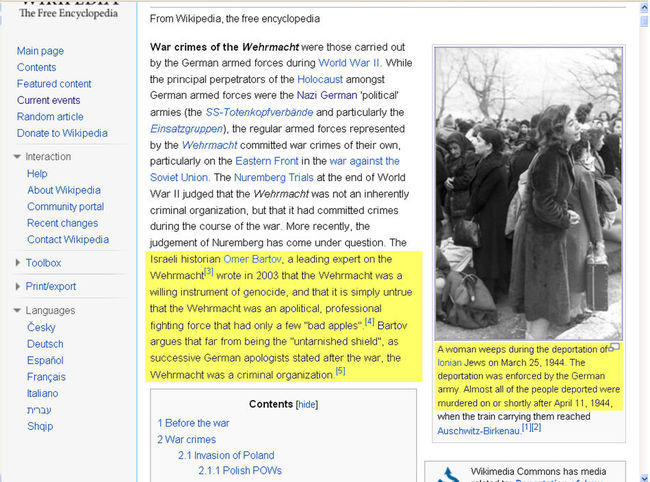Jump to caption footnote [1]
This screenshot has width=650, height=482.
[526, 427]
